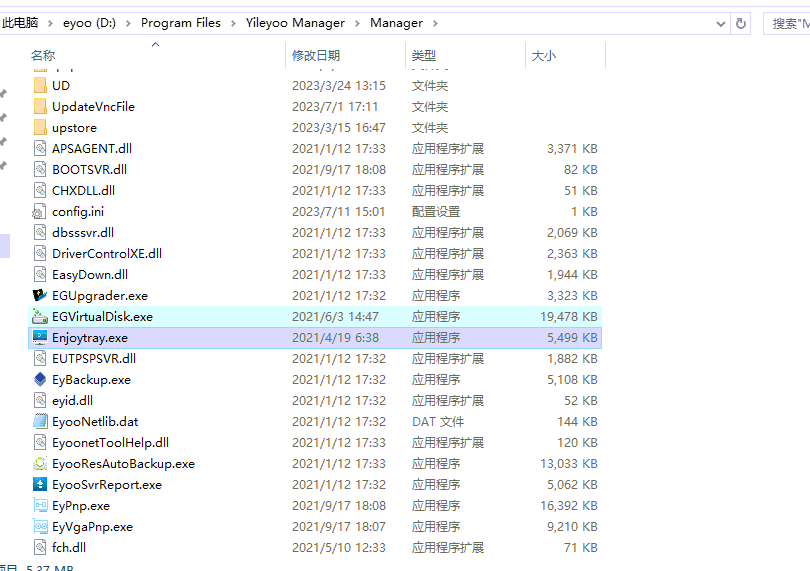Click the fch.dll file icon

pos(40,547)
